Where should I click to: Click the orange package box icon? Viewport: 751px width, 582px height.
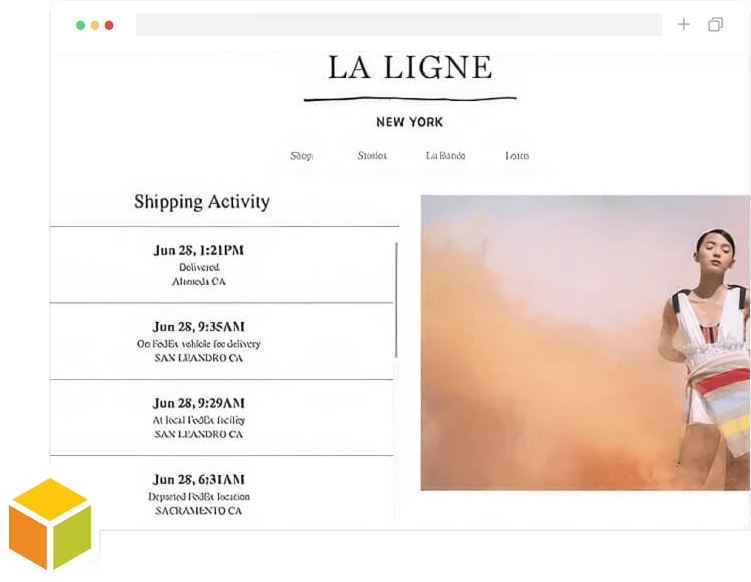point(50,524)
